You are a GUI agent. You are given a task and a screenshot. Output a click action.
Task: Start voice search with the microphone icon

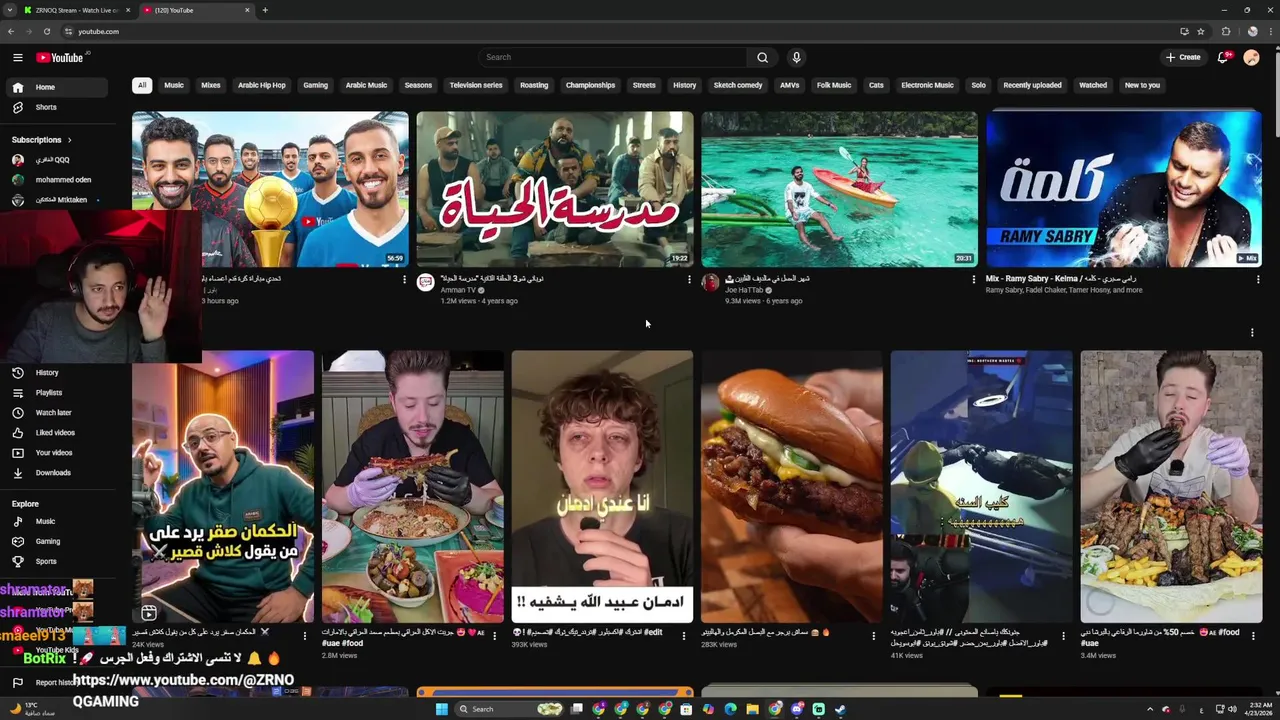796,57
